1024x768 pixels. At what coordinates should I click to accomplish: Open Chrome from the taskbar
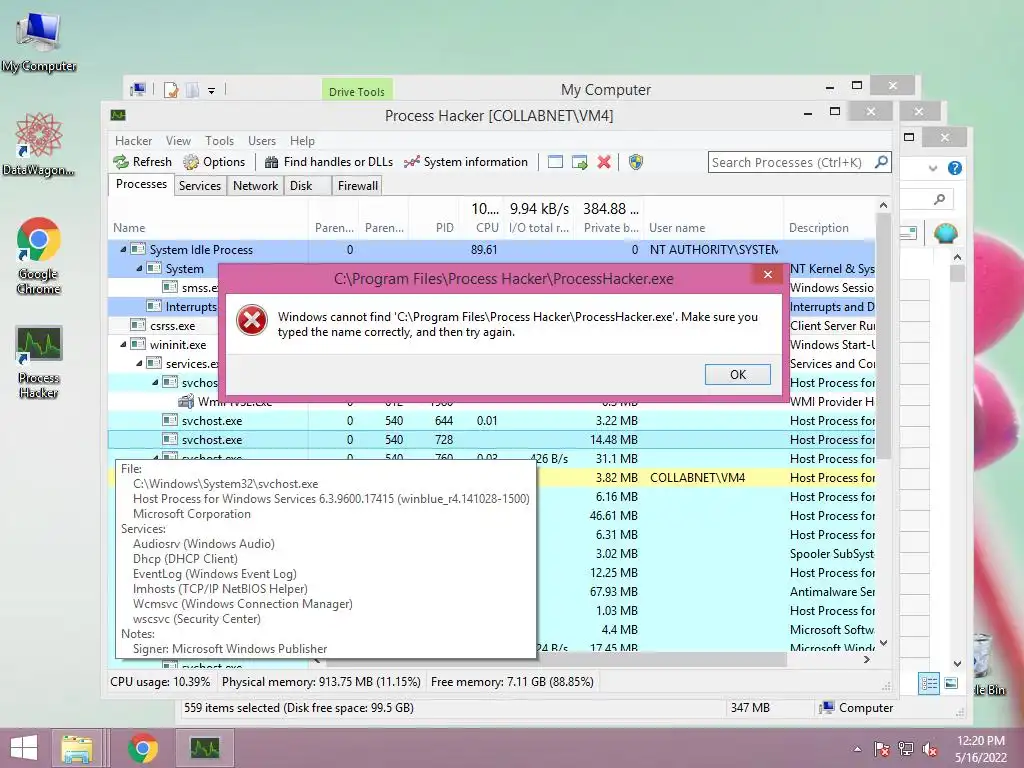click(143, 748)
